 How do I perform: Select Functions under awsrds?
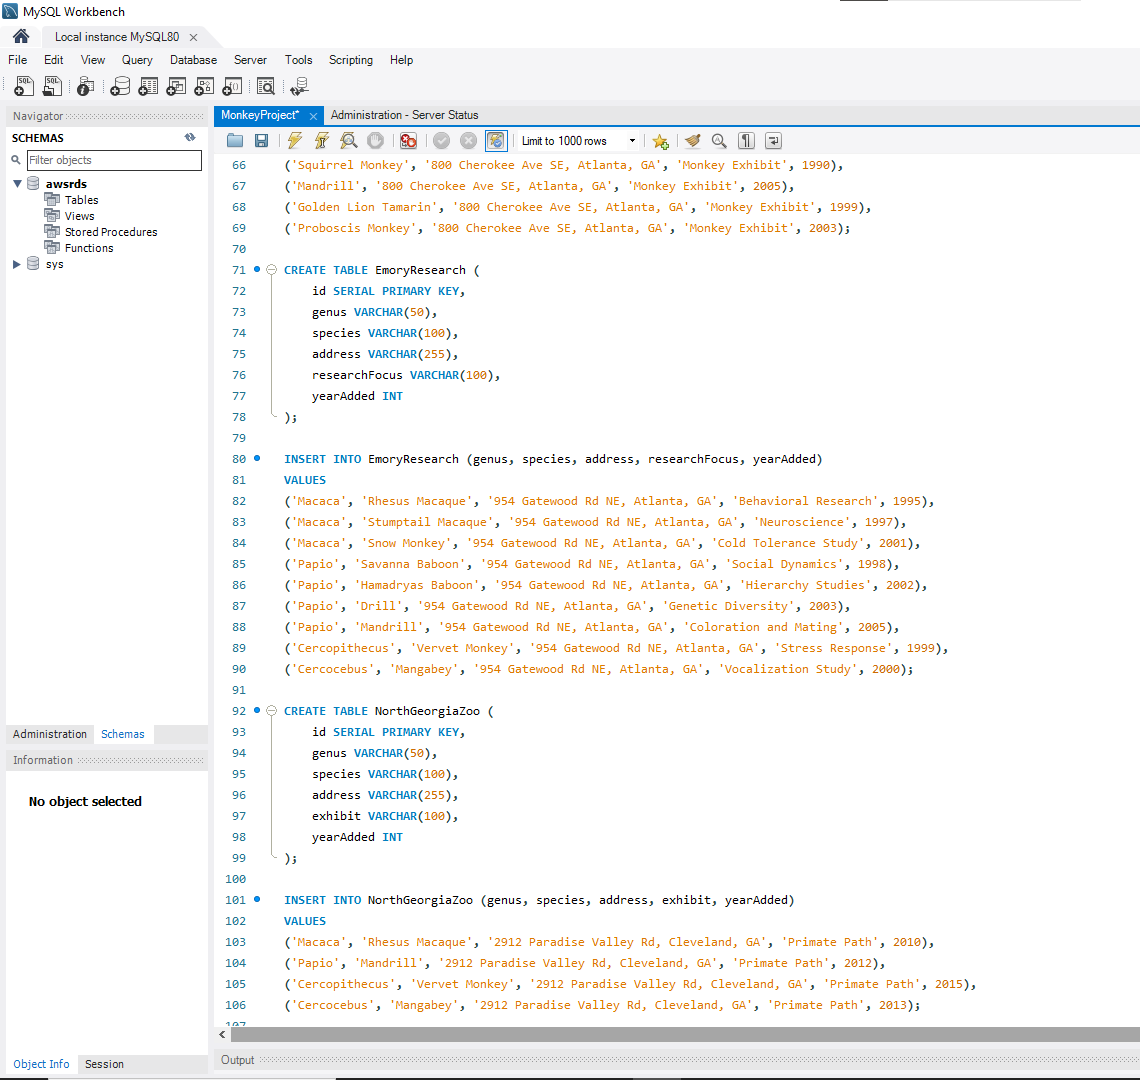89,248
